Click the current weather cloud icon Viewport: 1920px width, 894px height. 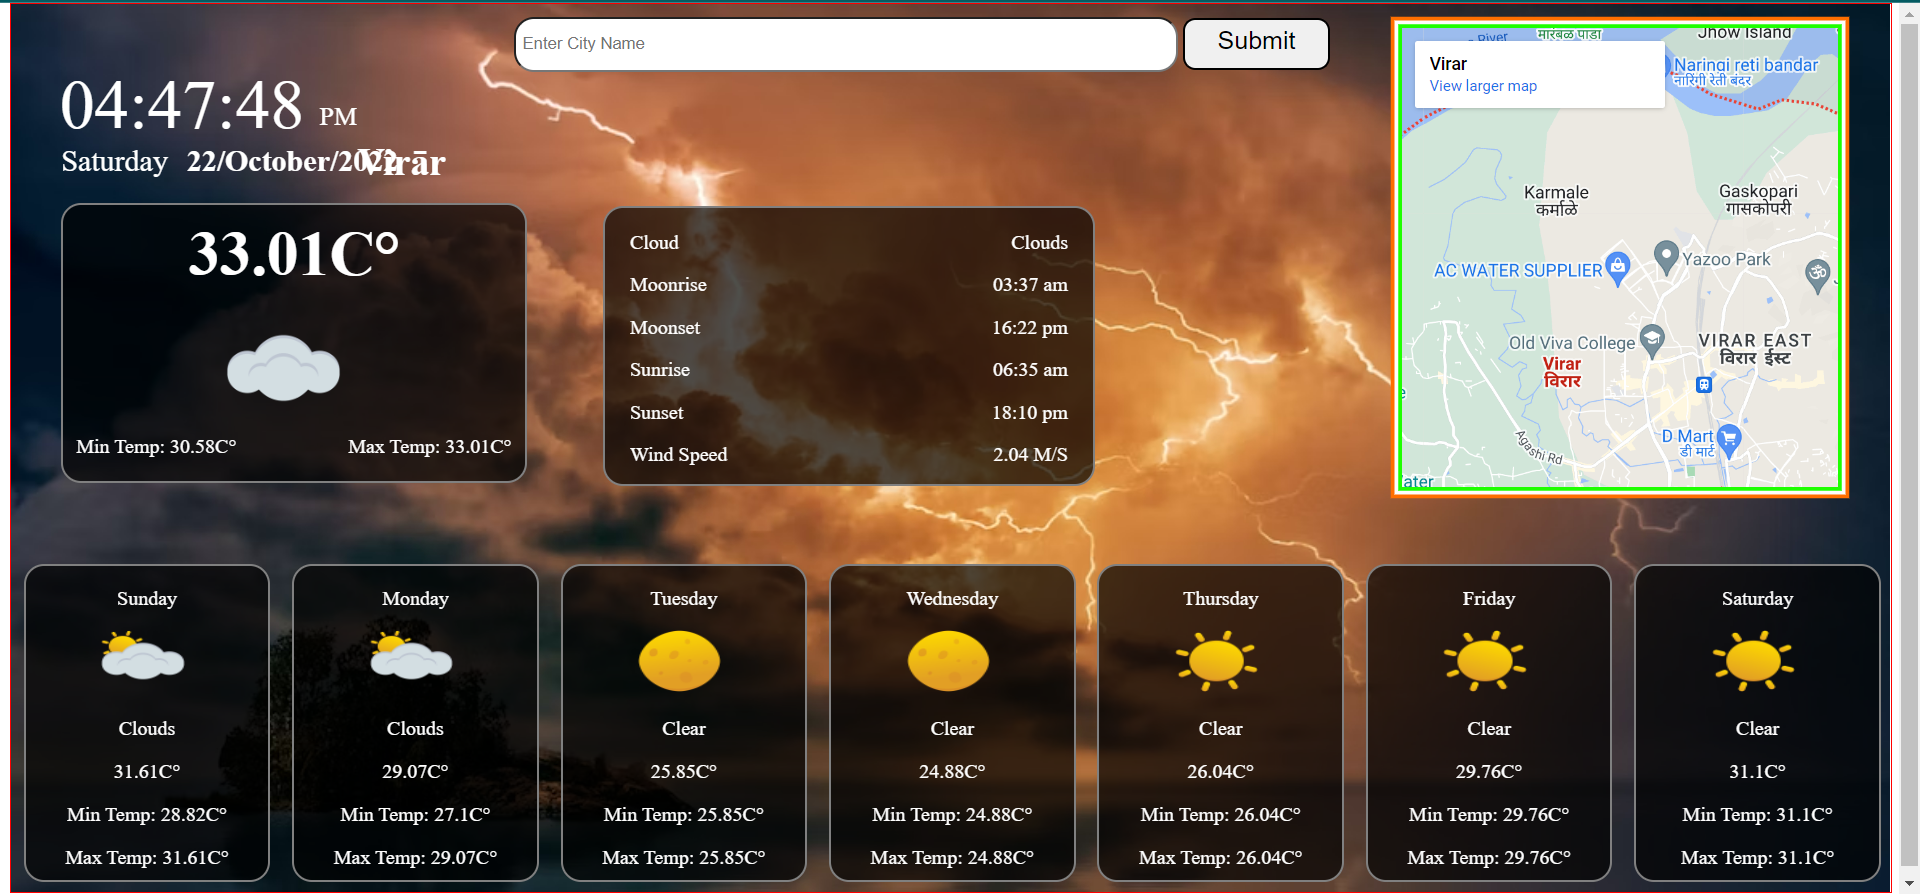tap(283, 368)
